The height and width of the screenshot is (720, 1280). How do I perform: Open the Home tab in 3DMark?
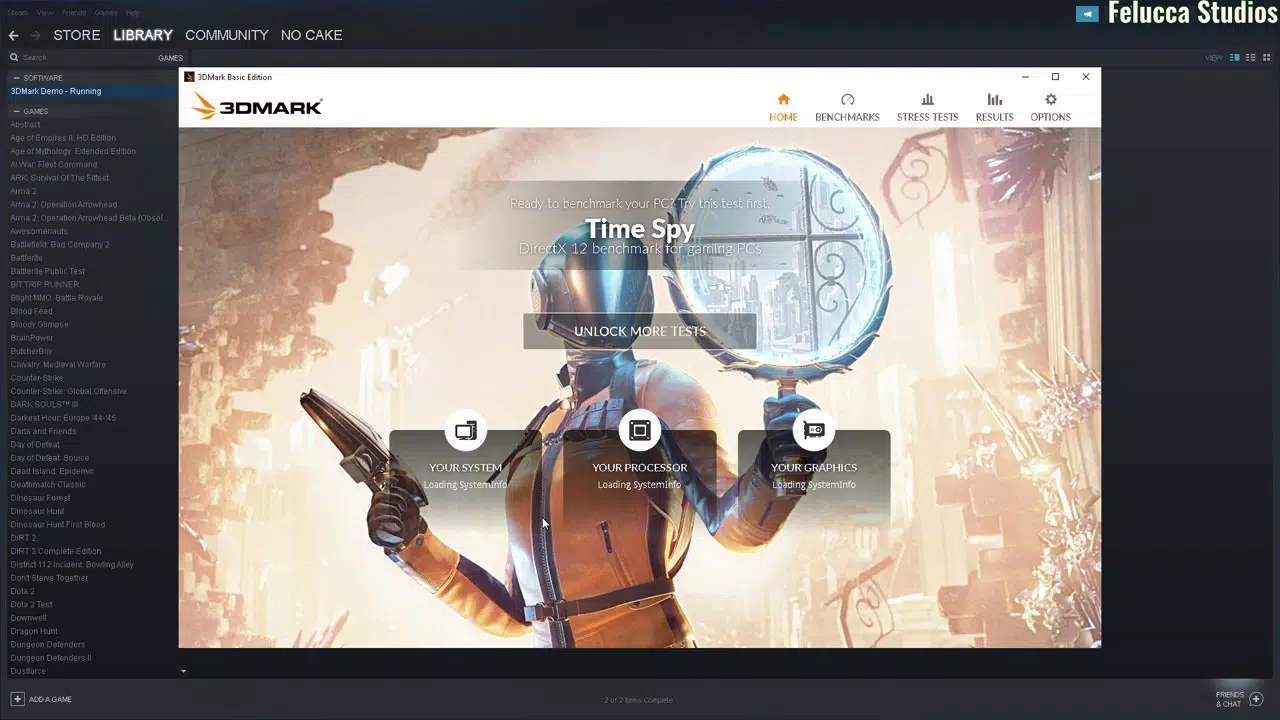click(x=783, y=107)
